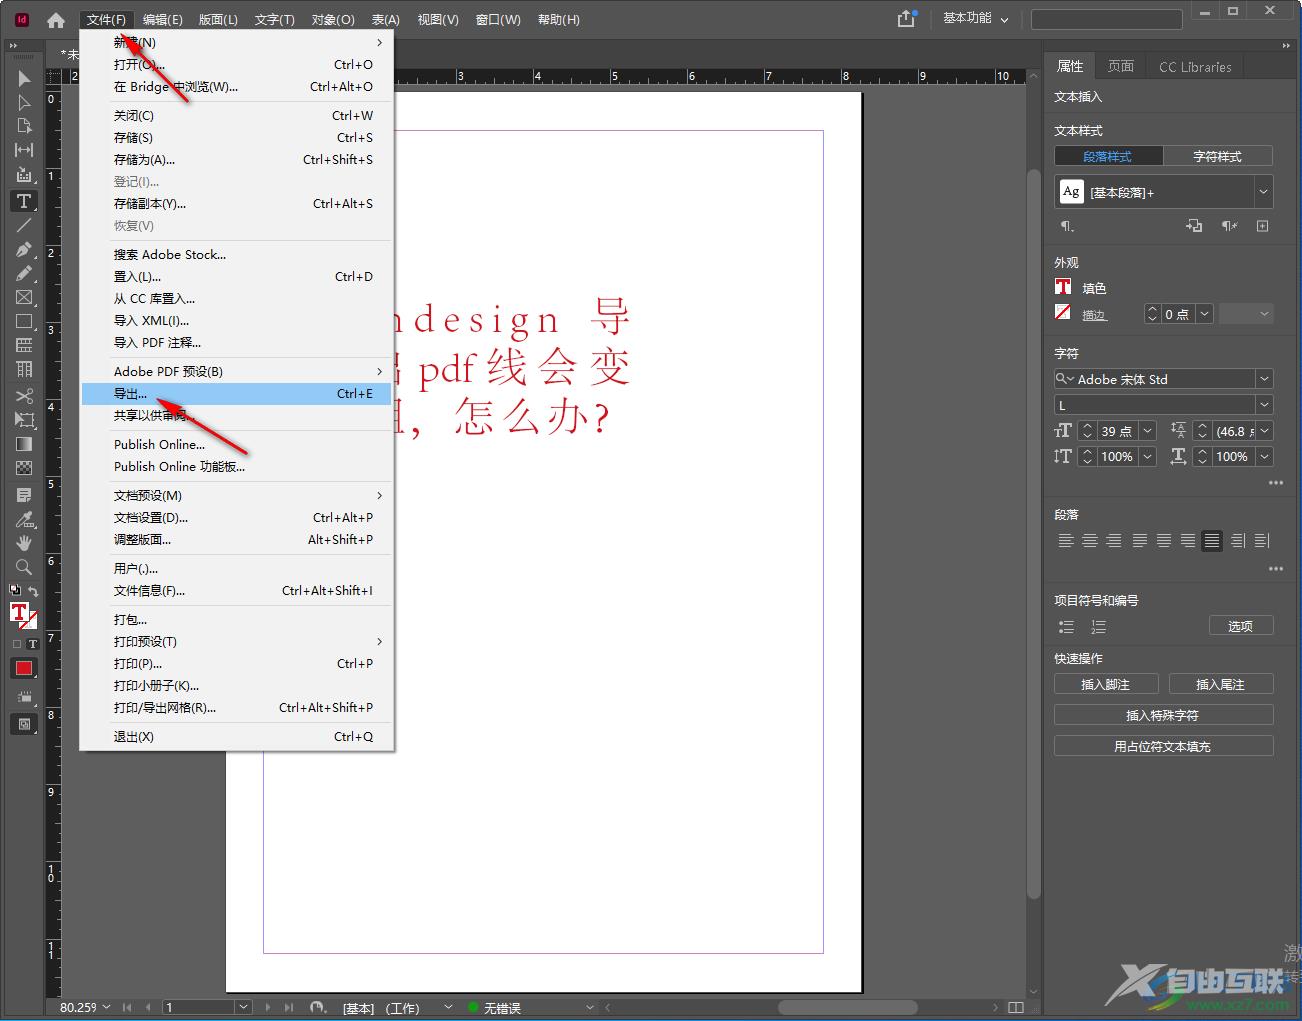Click the share document icon

coord(906,19)
